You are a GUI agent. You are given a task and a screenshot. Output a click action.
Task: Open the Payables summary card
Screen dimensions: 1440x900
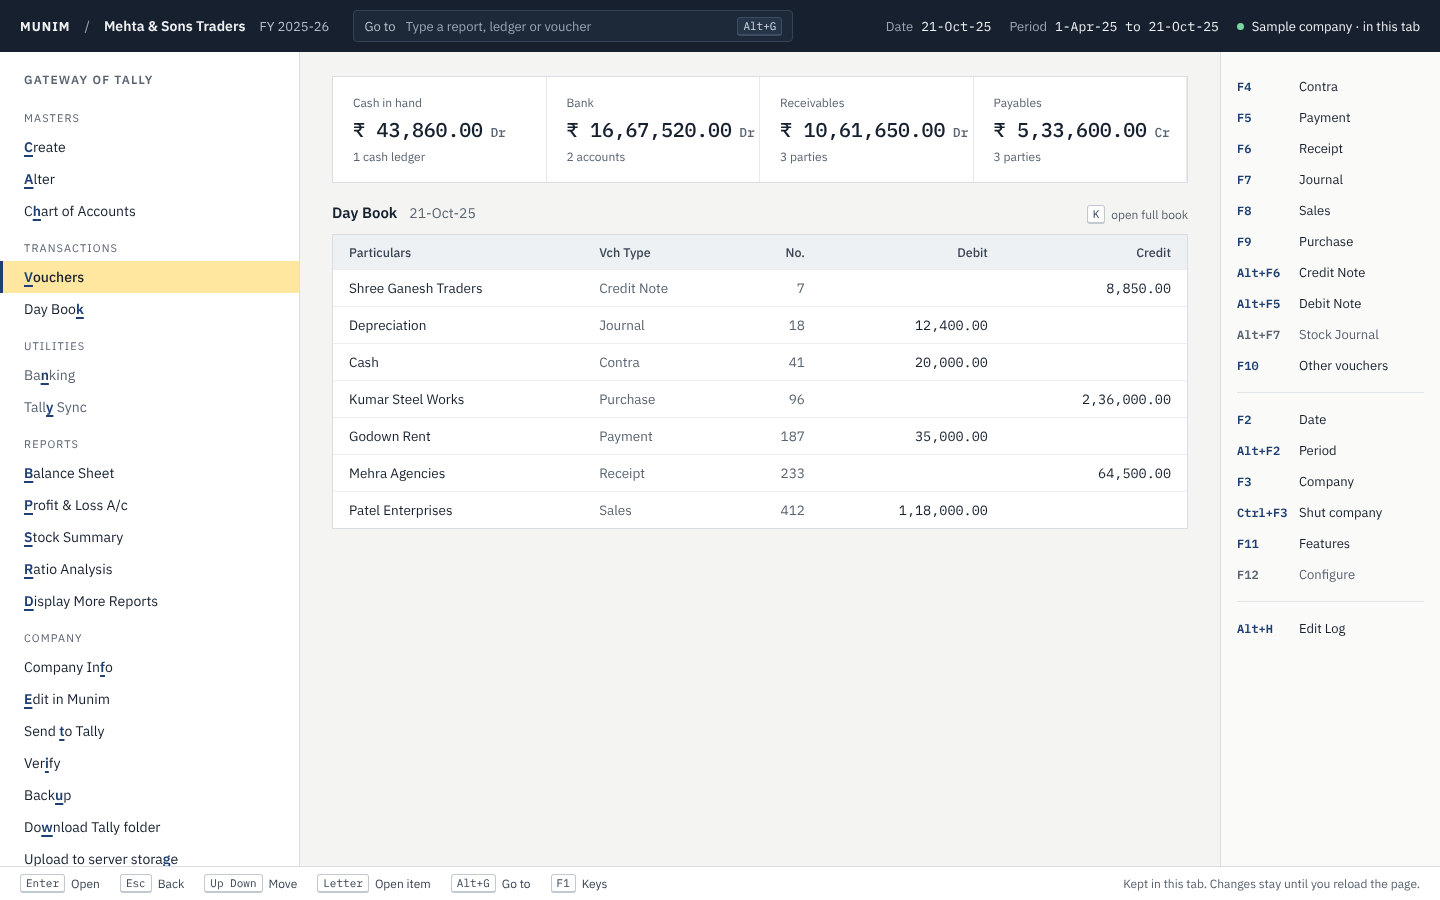1080,130
